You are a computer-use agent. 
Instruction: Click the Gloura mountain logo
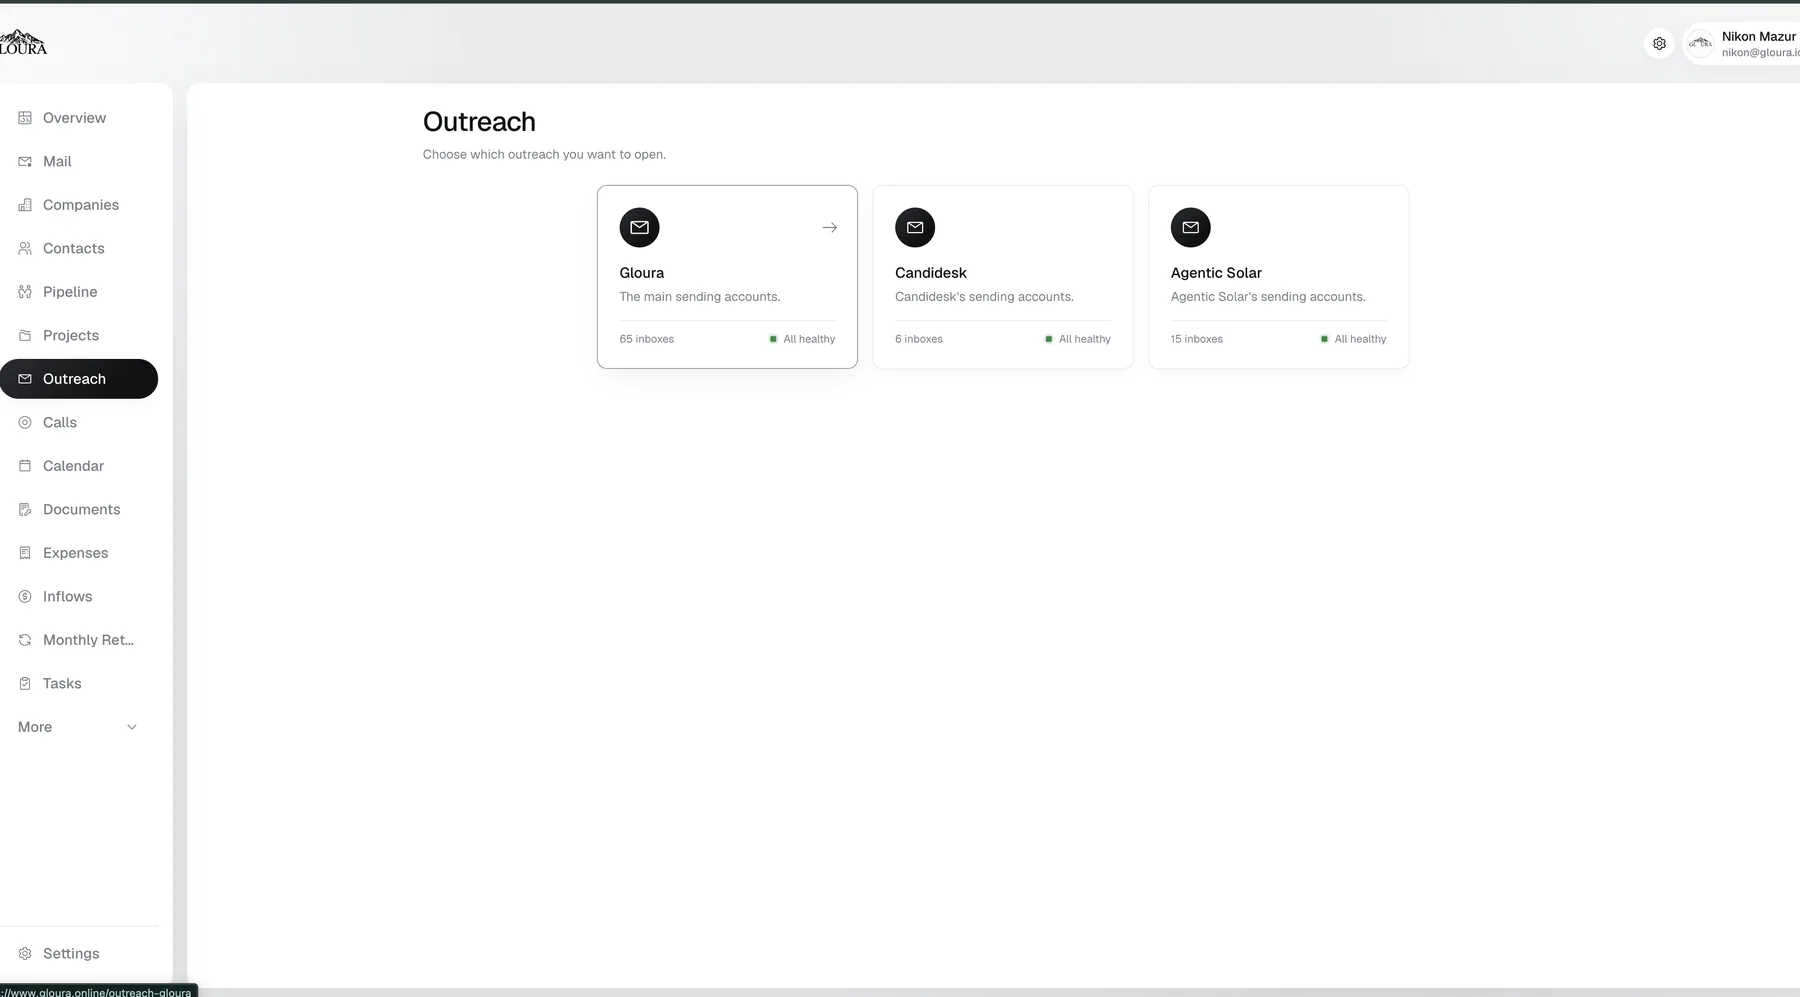point(22,42)
